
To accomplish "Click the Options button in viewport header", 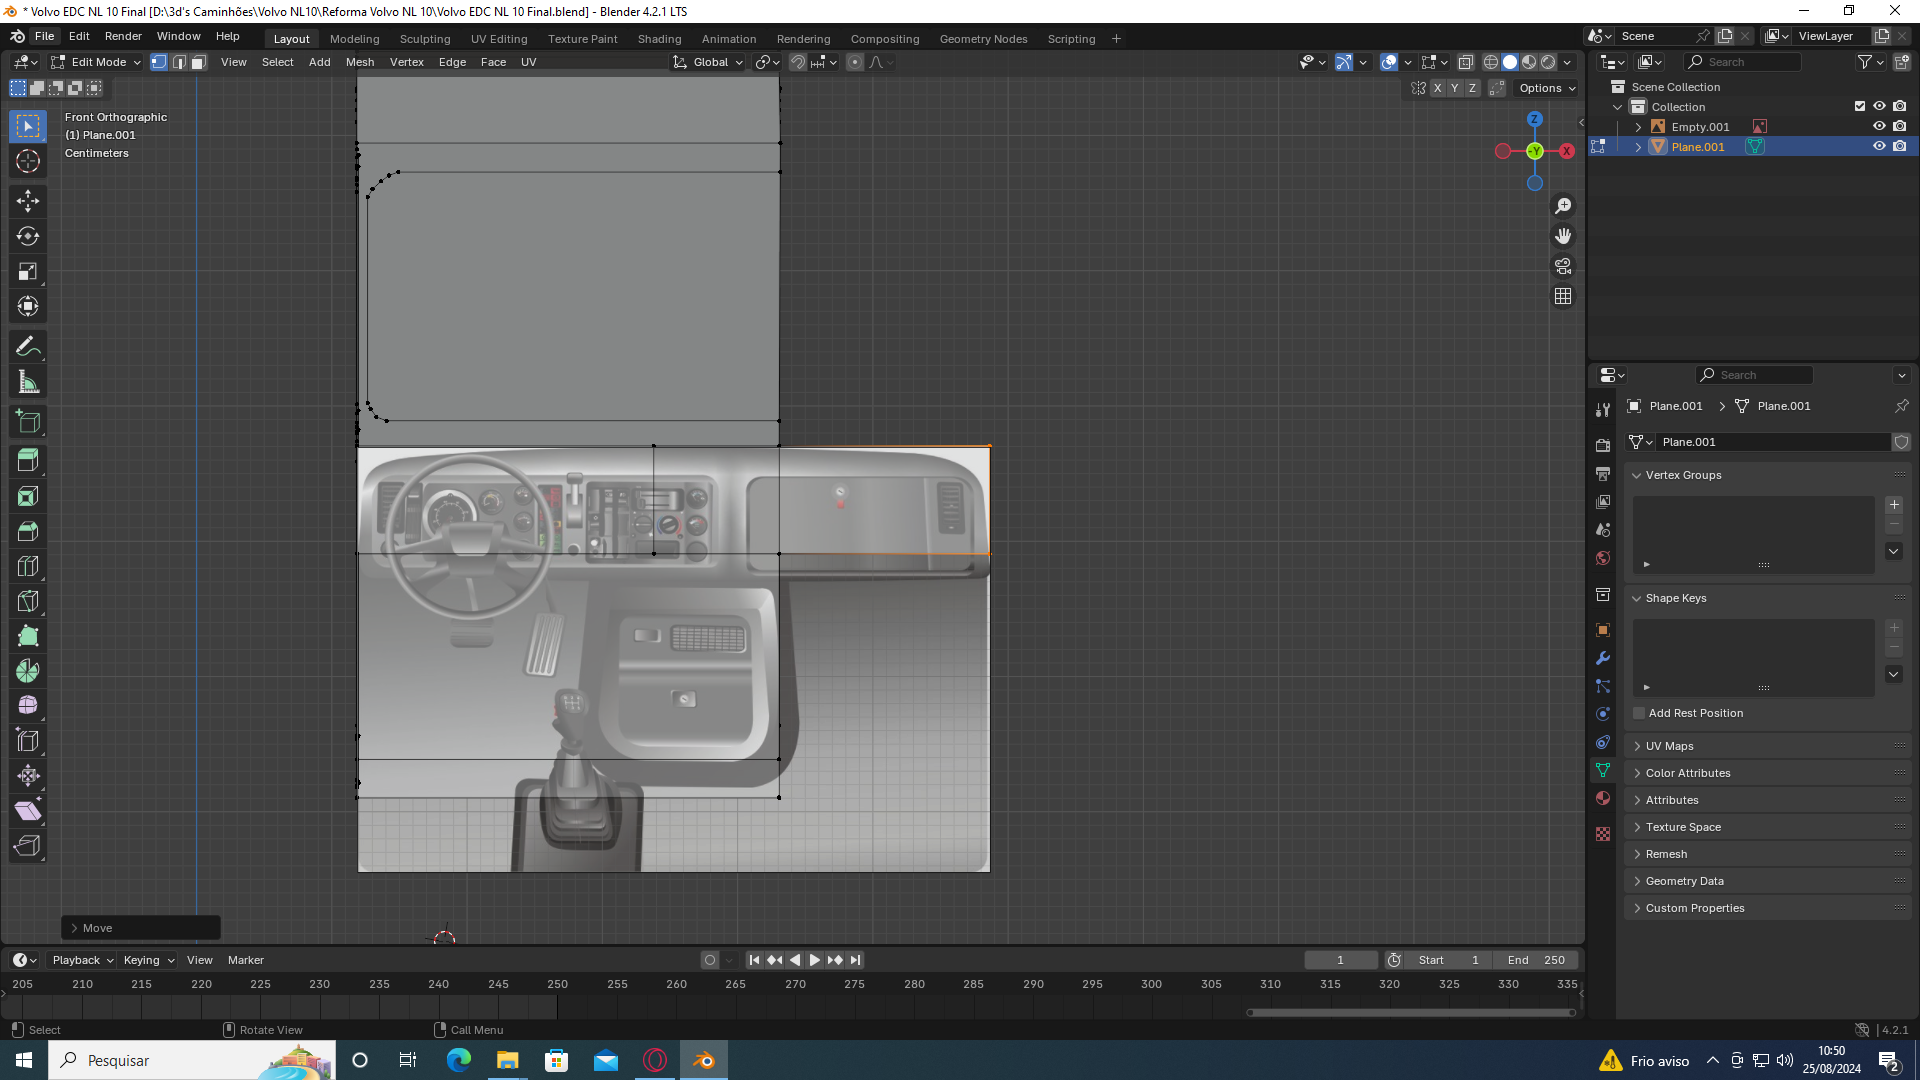I will click(x=1546, y=88).
